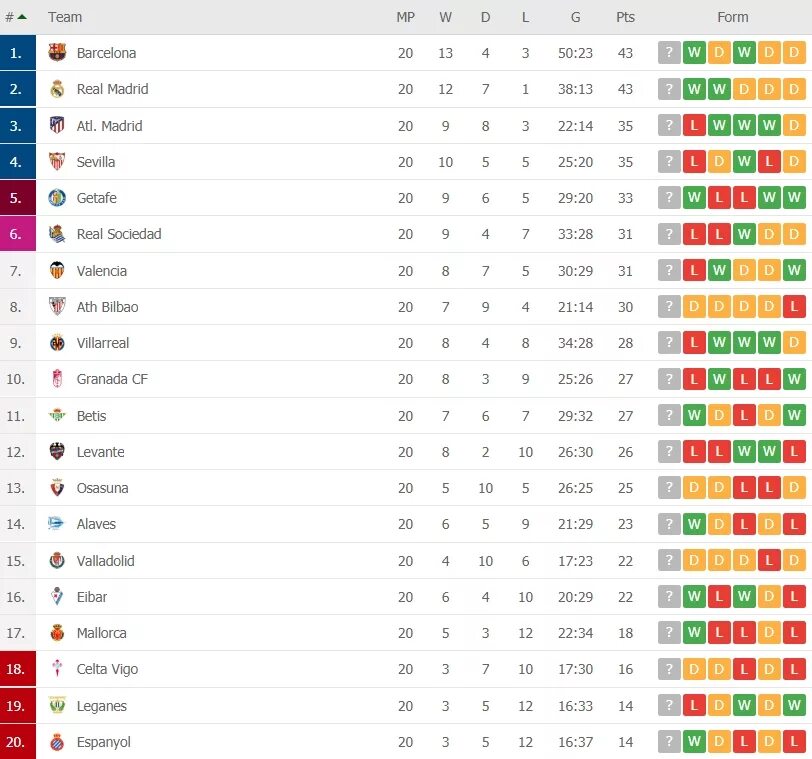This screenshot has height=759, width=812.
Task: Sort table by the # rank arrow
Action: (22, 17)
